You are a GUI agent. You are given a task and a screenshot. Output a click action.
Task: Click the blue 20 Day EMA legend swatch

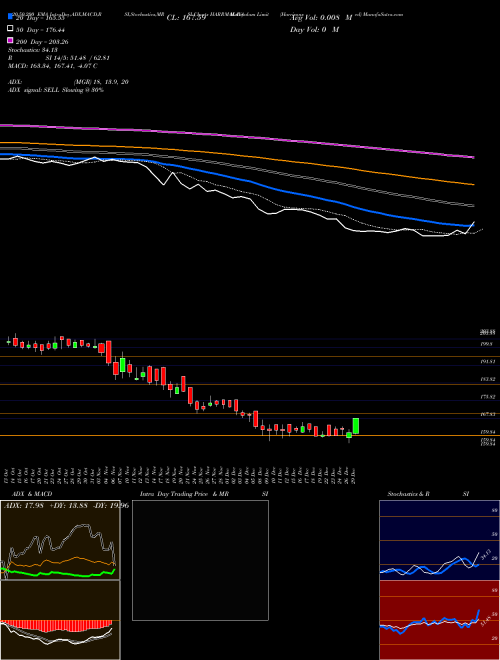coord(10,17)
